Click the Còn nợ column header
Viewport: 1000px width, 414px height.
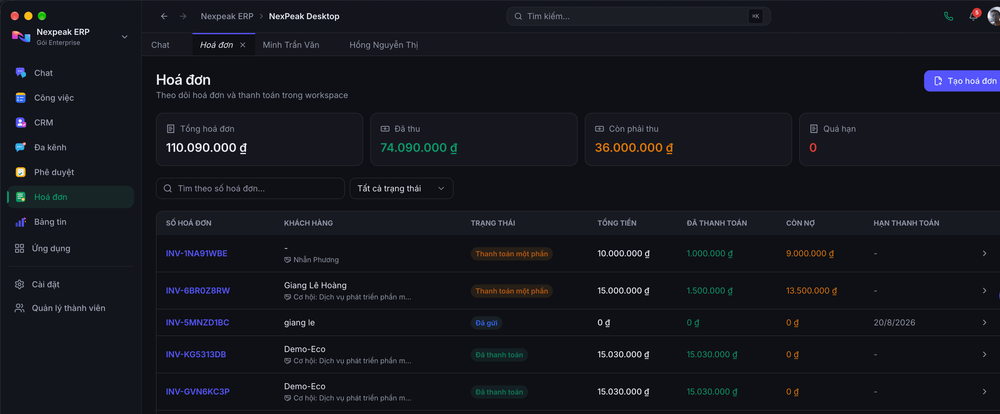click(800, 223)
